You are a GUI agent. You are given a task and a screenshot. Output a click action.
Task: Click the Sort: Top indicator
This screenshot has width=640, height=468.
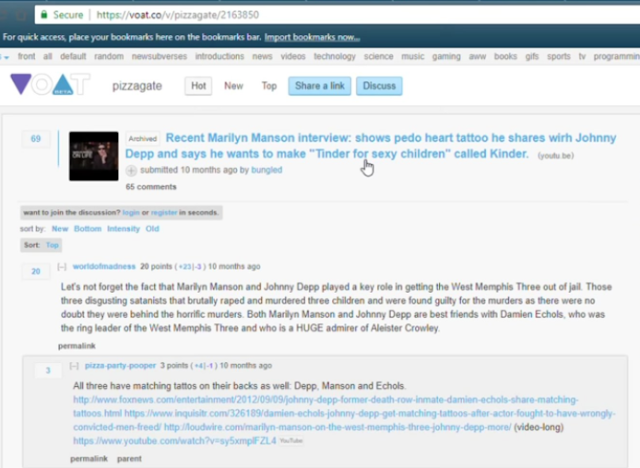pos(41,245)
